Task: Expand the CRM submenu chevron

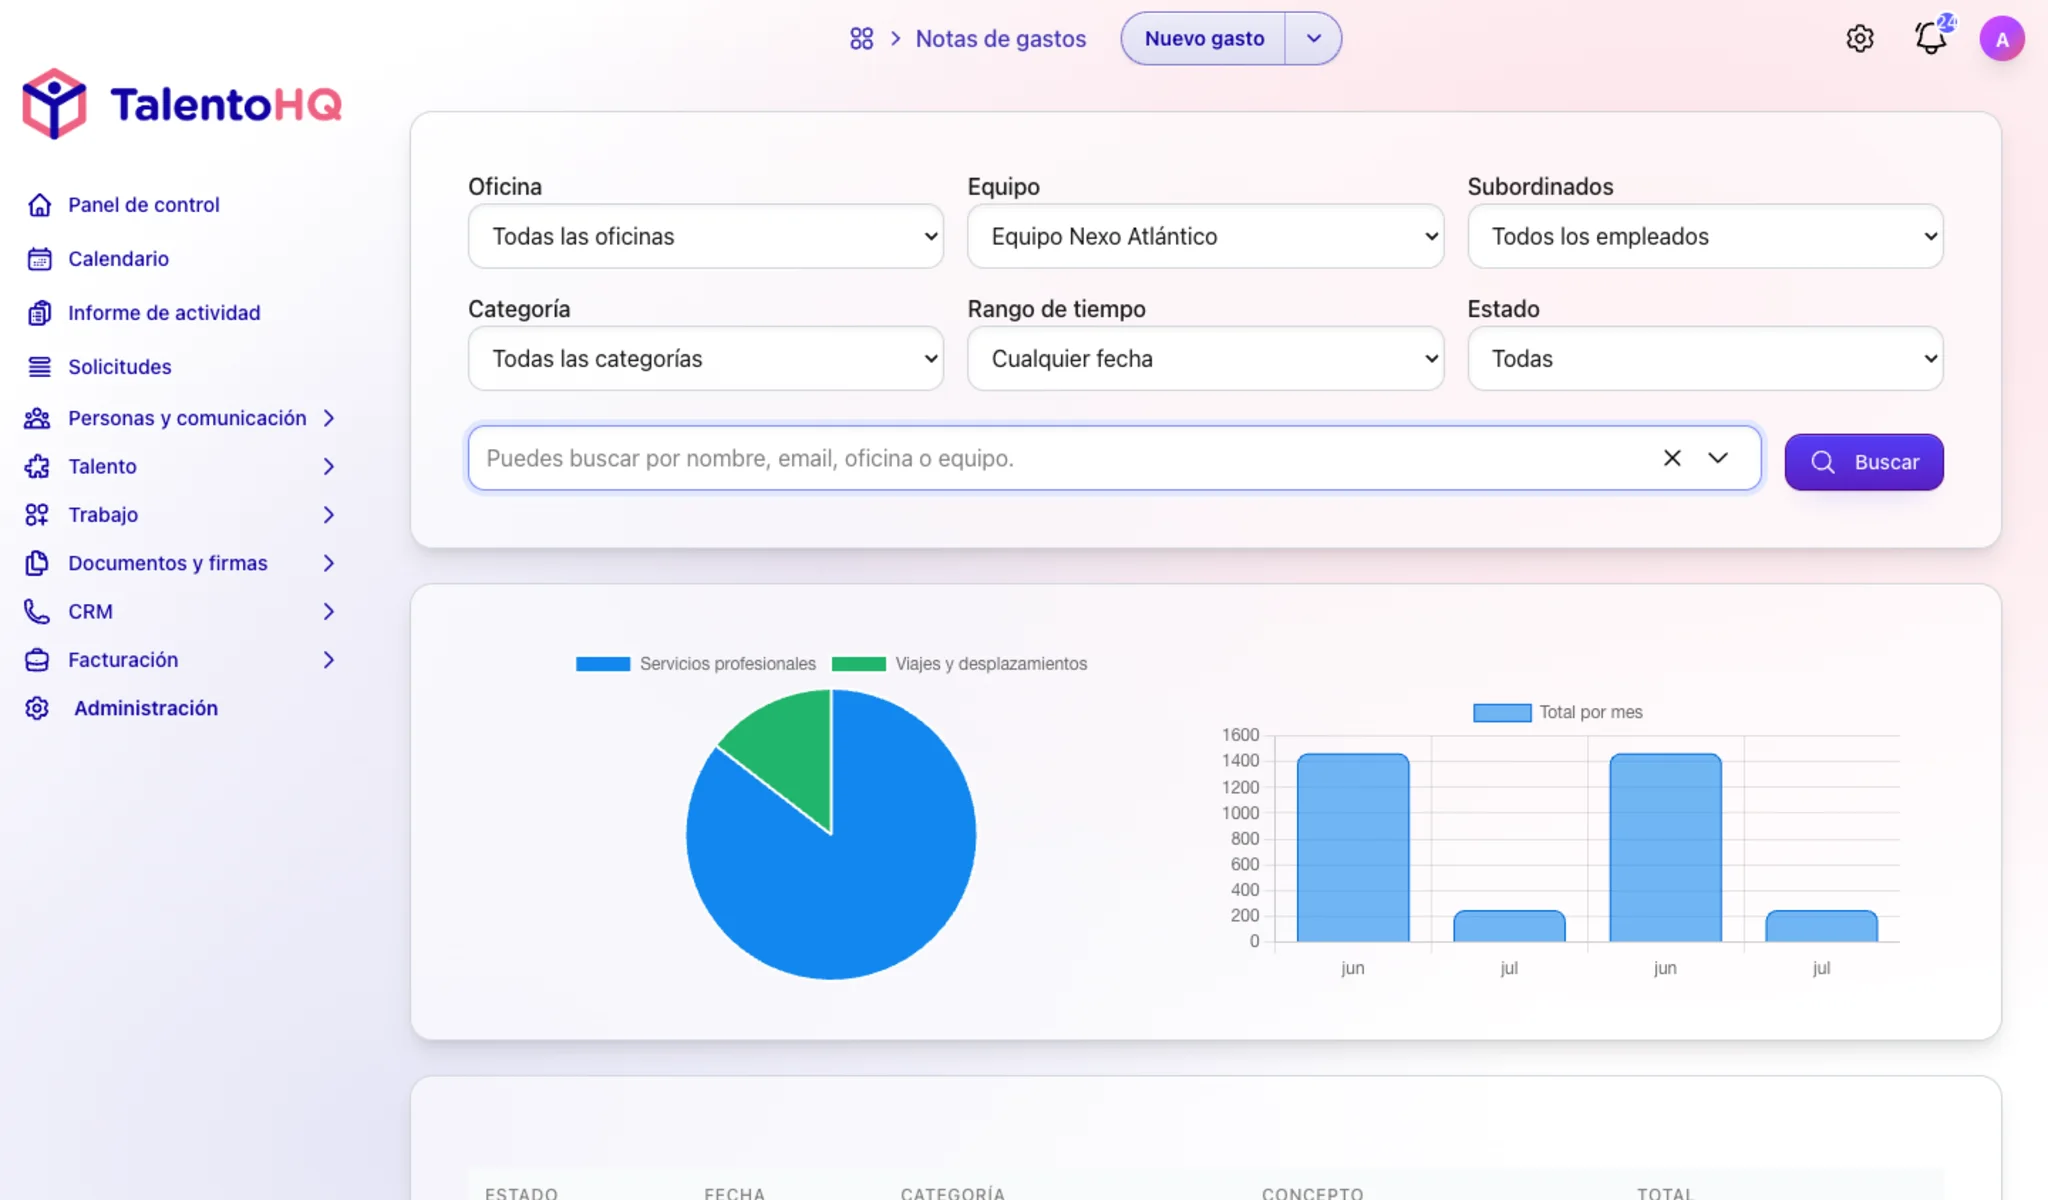Action: (x=328, y=611)
